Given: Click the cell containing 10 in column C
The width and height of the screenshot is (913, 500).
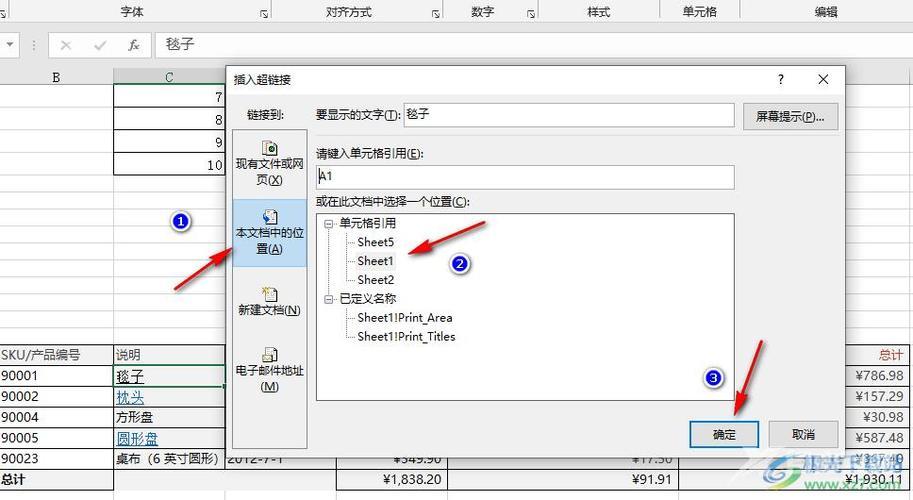Looking at the screenshot, I should pos(169,164).
